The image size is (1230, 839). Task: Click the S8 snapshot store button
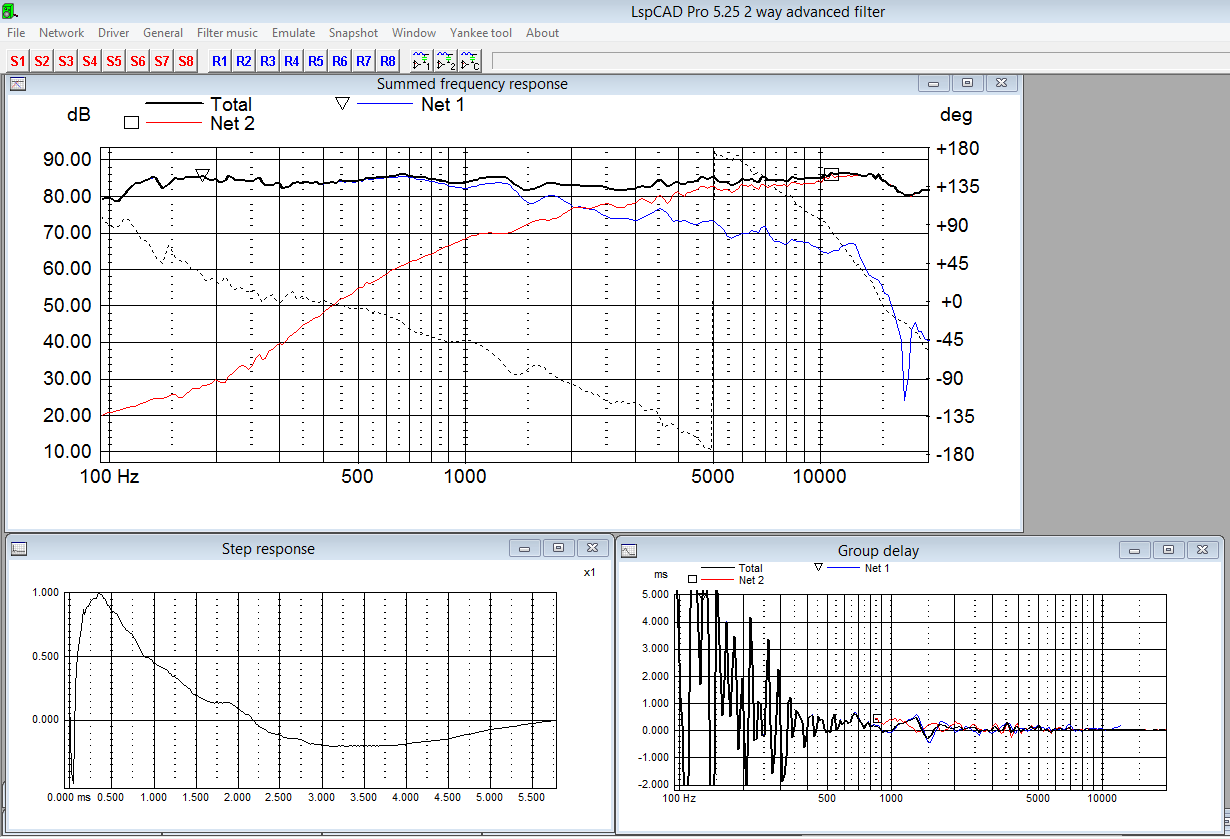186,61
